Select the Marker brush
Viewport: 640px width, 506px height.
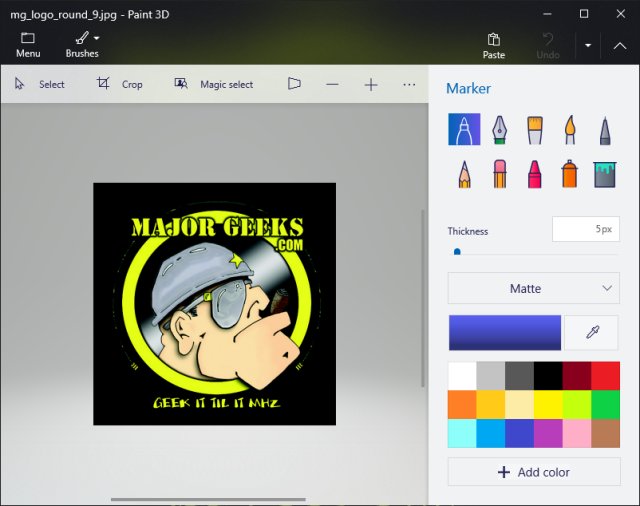pyautogui.click(x=464, y=129)
